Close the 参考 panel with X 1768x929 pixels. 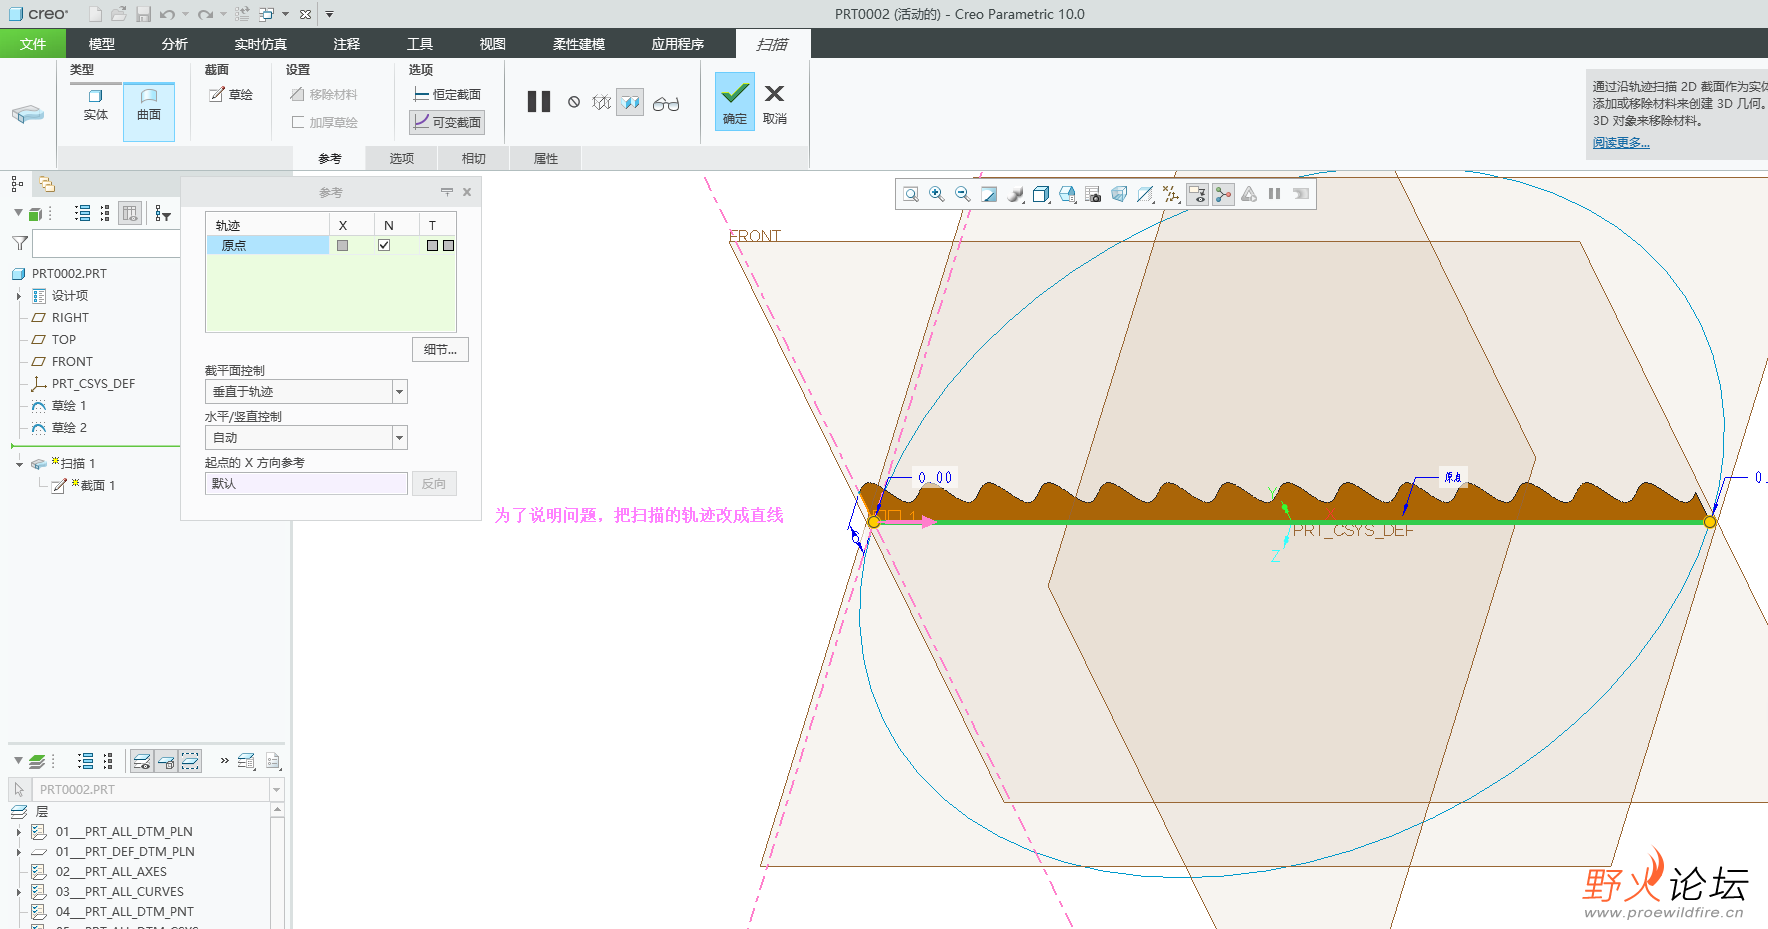(x=467, y=192)
